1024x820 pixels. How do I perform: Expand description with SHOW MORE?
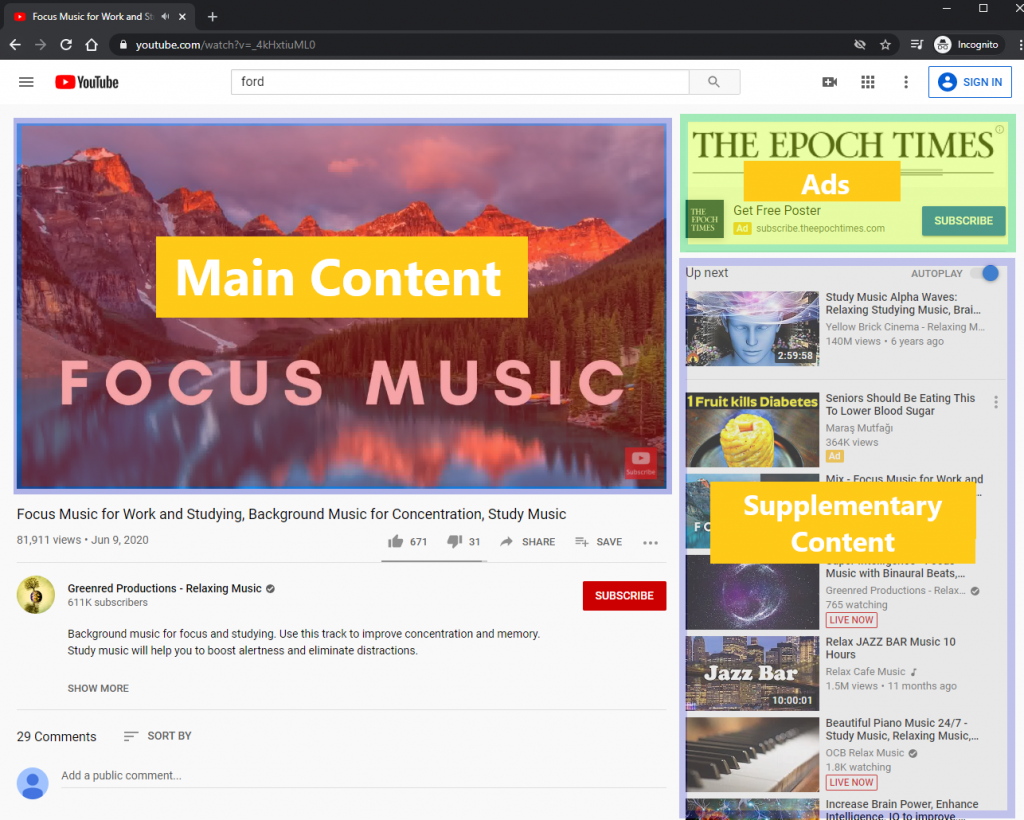[98, 688]
